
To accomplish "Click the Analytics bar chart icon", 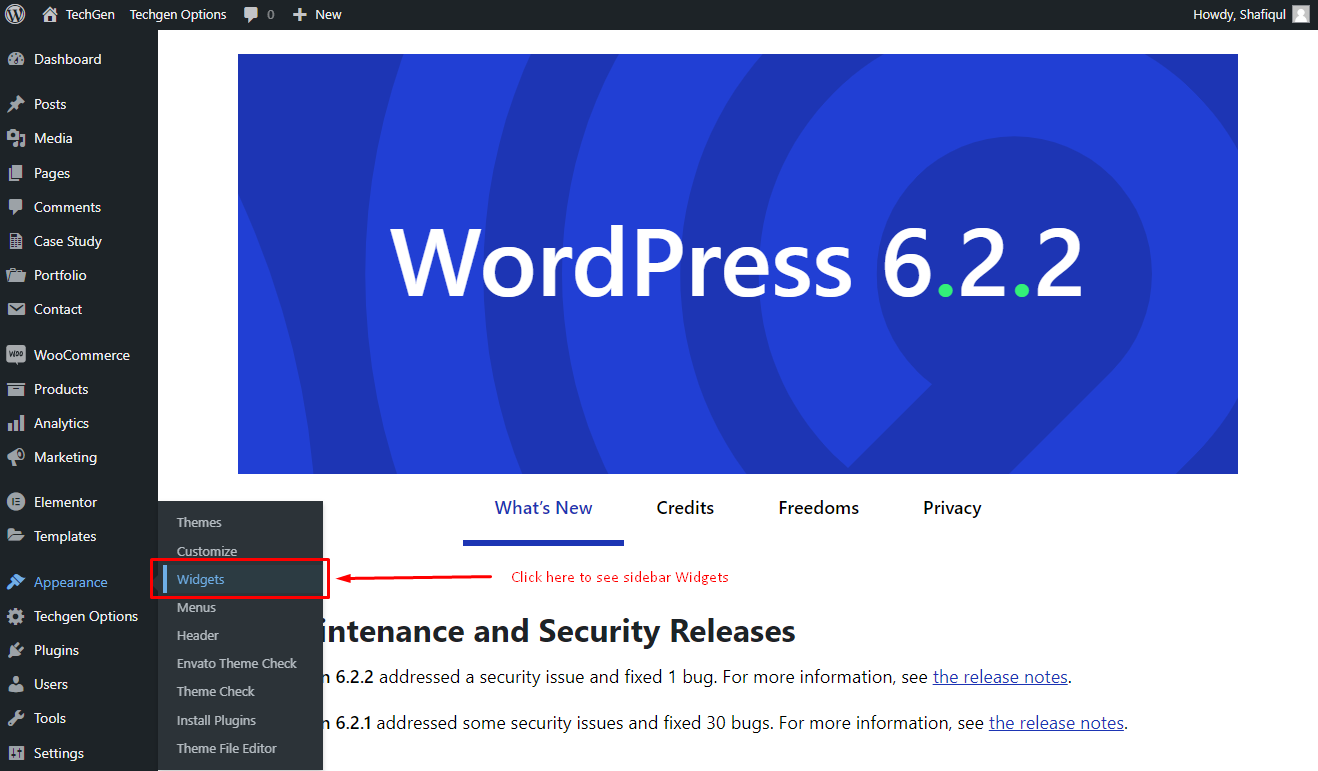I will [15, 423].
